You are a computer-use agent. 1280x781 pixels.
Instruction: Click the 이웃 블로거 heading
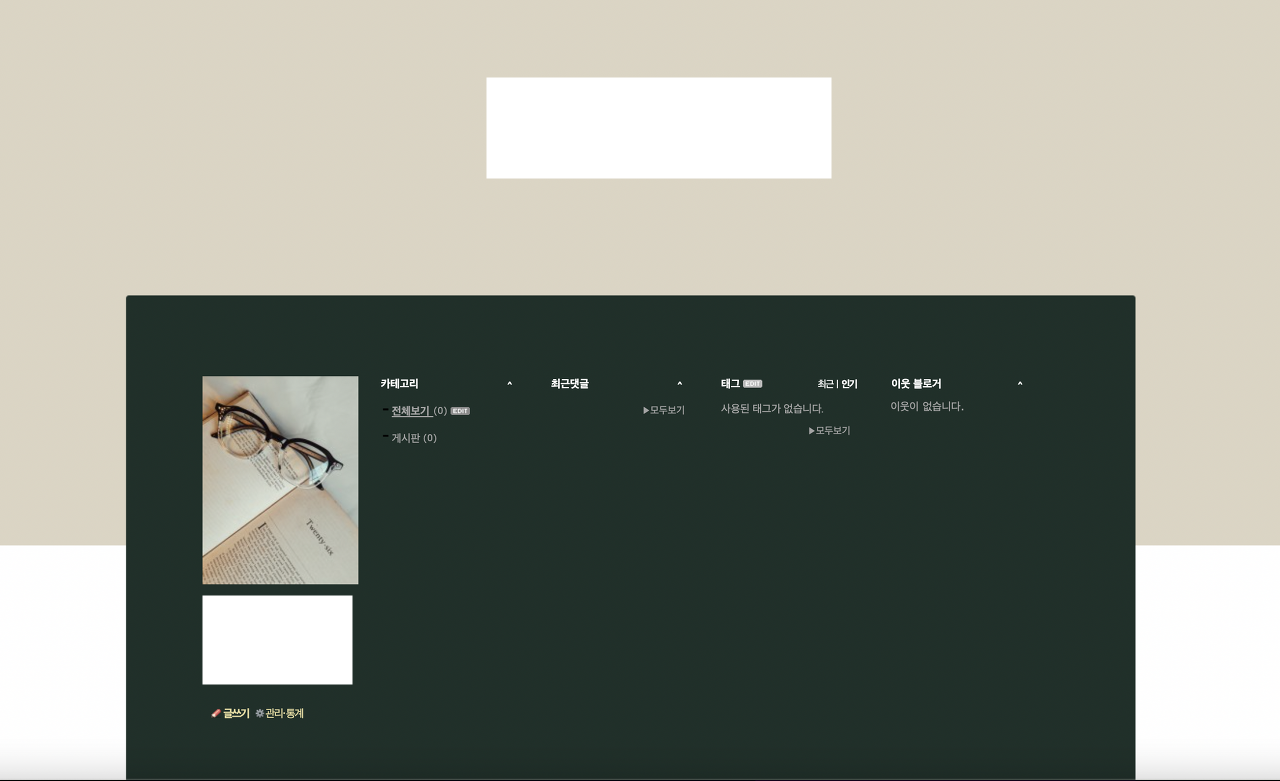915,384
